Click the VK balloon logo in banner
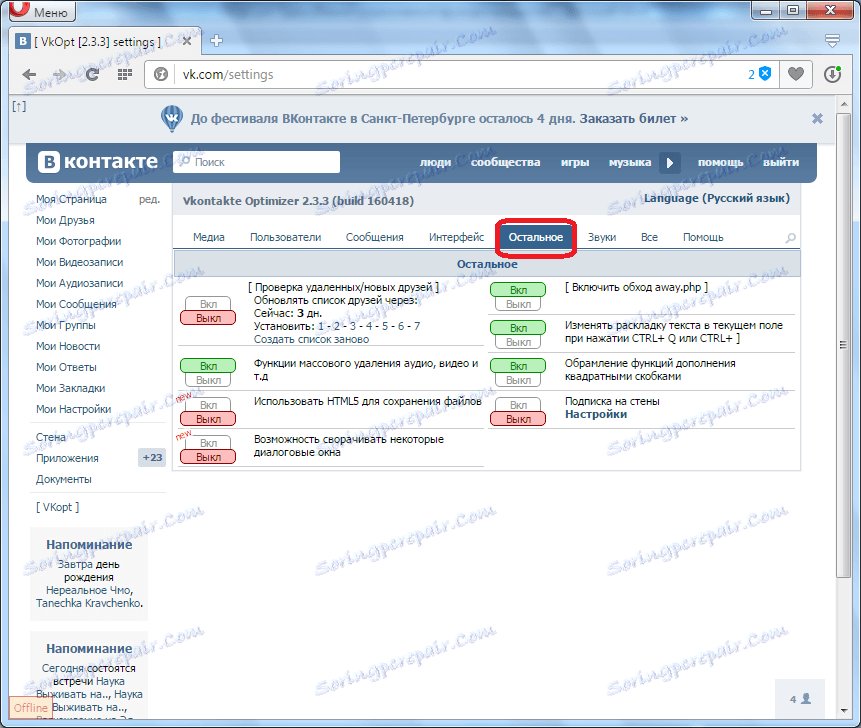 click(172, 119)
